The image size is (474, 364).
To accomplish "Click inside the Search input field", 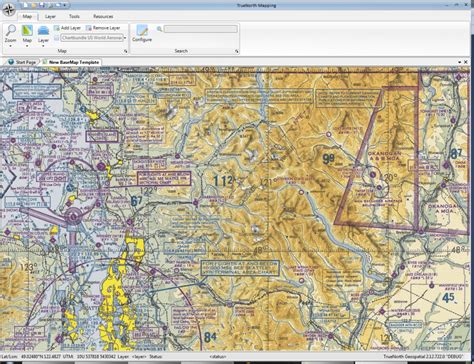I will pos(201,29).
